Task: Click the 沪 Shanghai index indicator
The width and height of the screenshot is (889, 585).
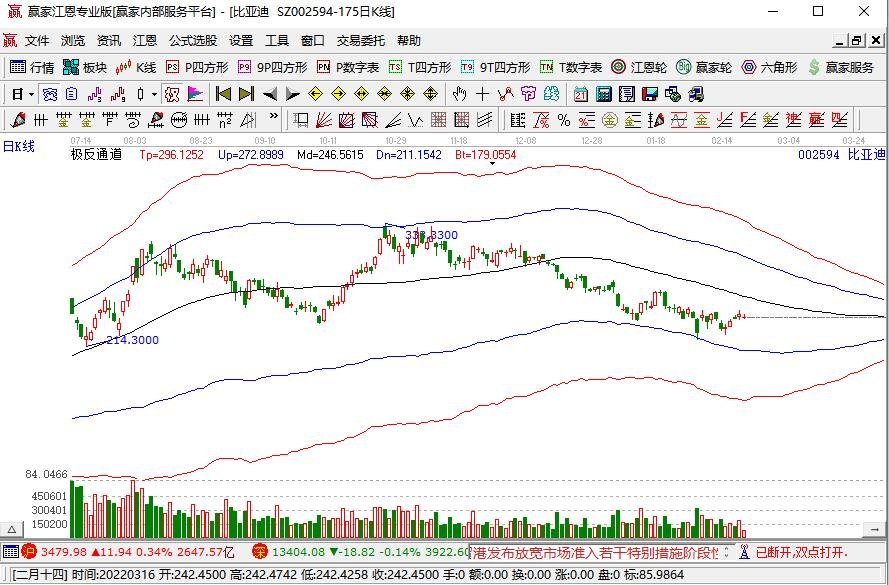Action: click(x=29, y=552)
